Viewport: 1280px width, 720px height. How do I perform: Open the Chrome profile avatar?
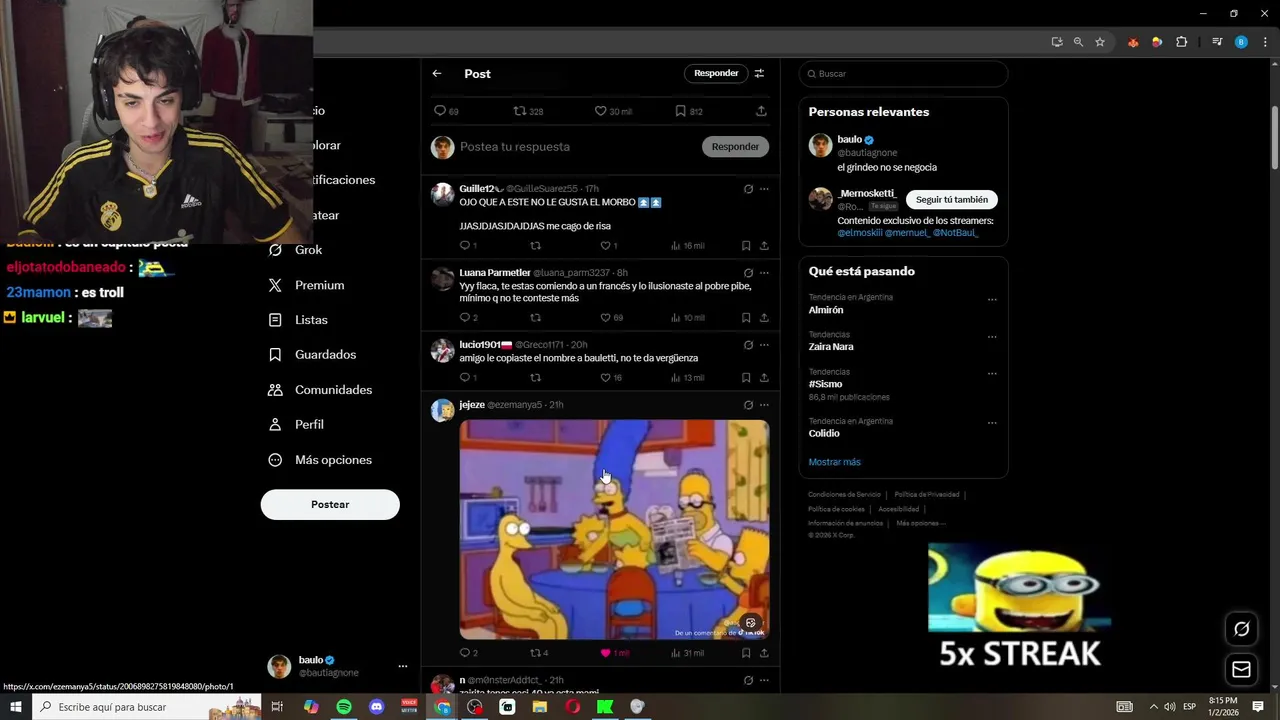click(1241, 42)
